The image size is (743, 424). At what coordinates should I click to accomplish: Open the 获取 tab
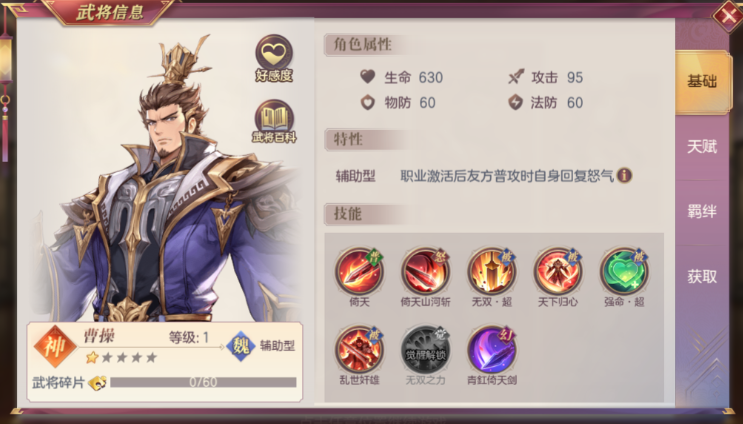pos(702,276)
